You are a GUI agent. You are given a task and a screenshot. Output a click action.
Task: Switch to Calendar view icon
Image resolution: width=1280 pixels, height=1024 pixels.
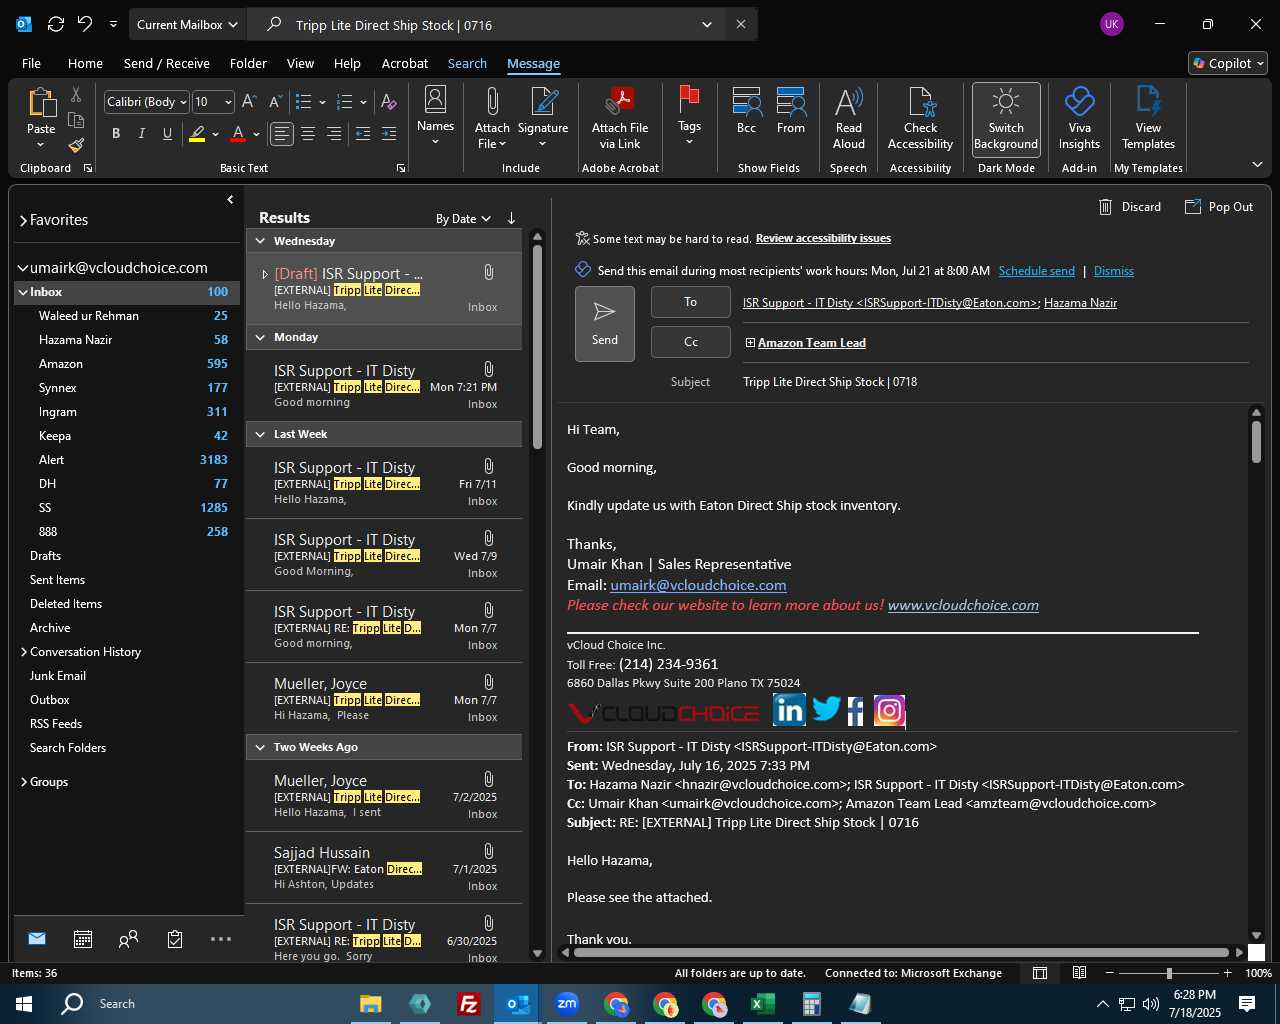(83, 939)
